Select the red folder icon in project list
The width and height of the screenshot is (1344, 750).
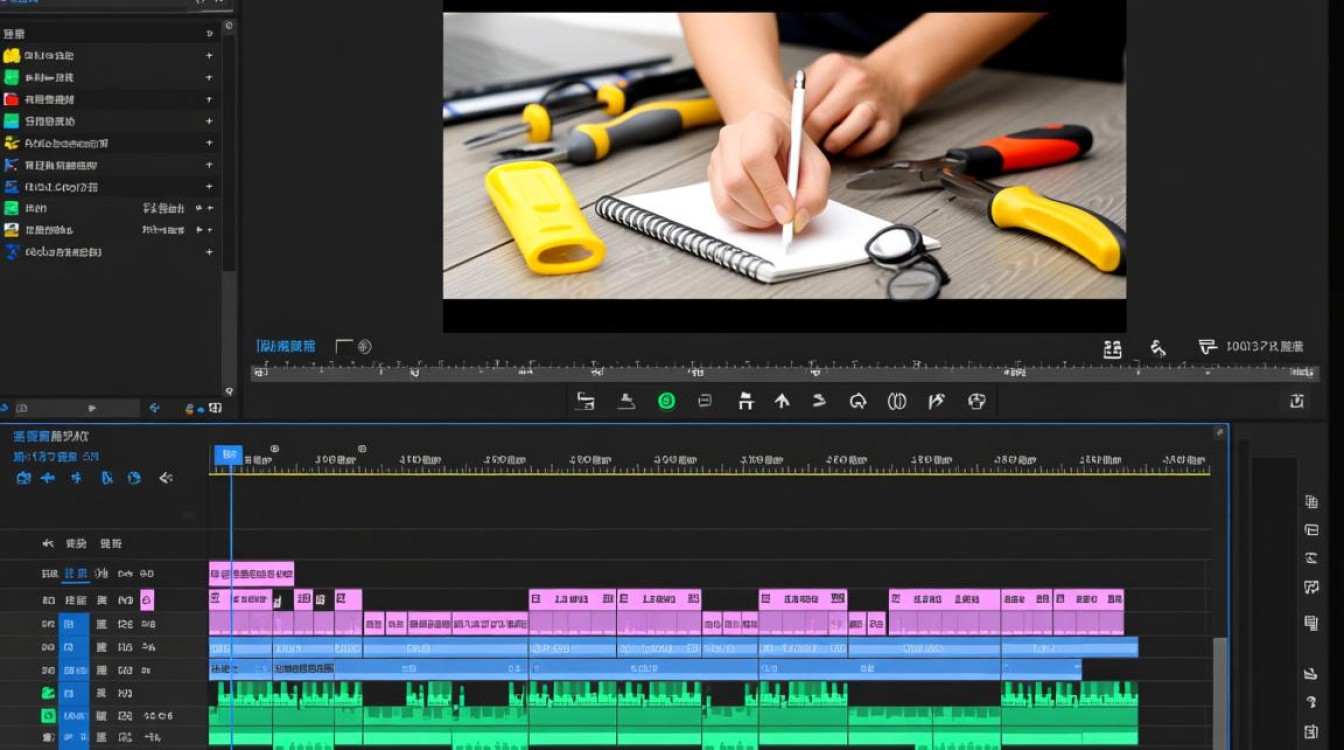click(x=11, y=99)
